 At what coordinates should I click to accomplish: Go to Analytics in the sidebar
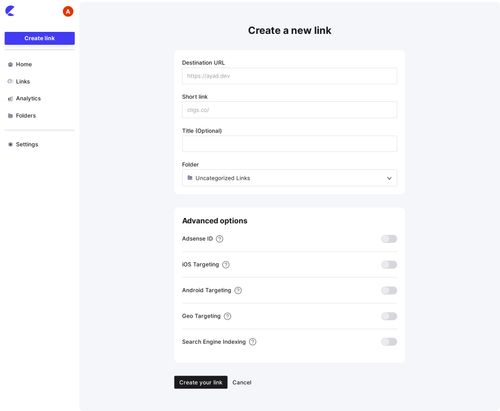point(28,98)
